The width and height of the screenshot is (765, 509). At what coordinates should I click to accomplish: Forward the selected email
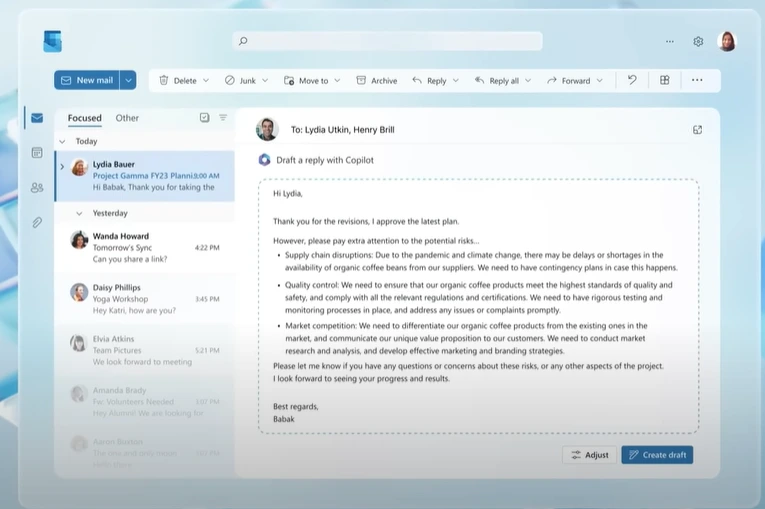(569, 81)
